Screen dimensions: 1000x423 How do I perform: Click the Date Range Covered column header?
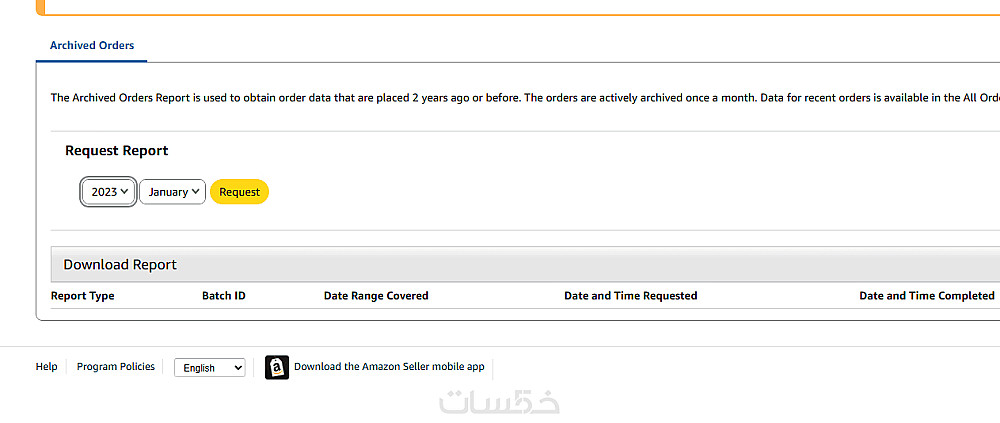[376, 296]
